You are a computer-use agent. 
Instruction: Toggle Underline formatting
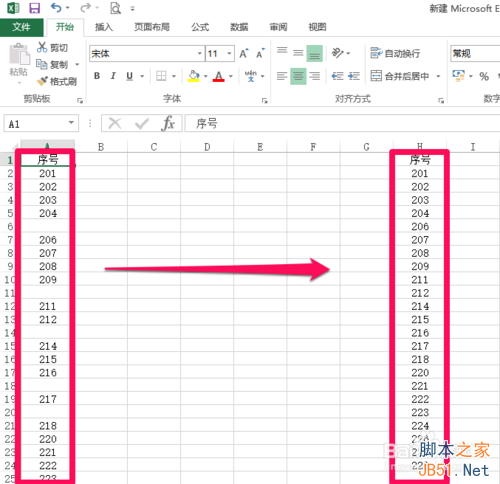130,76
